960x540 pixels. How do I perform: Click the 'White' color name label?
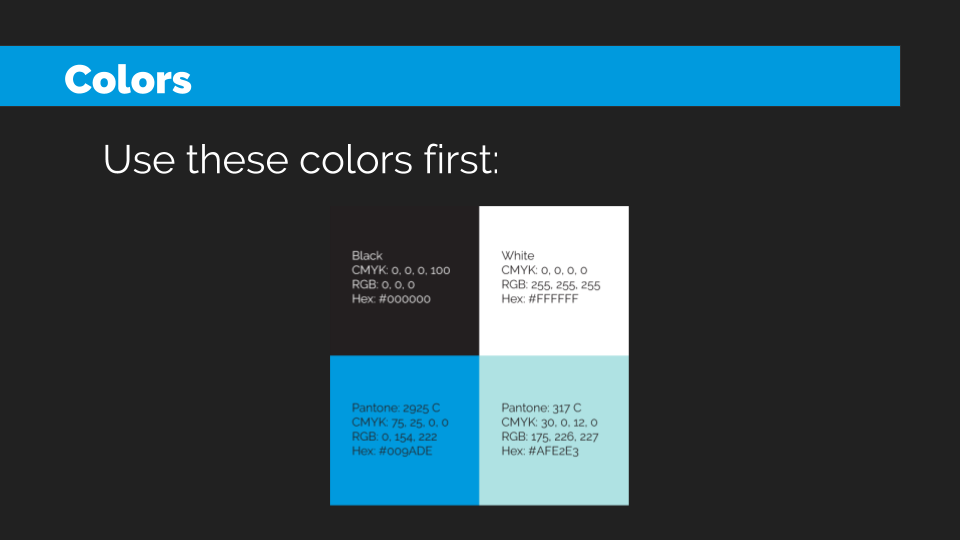point(517,255)
